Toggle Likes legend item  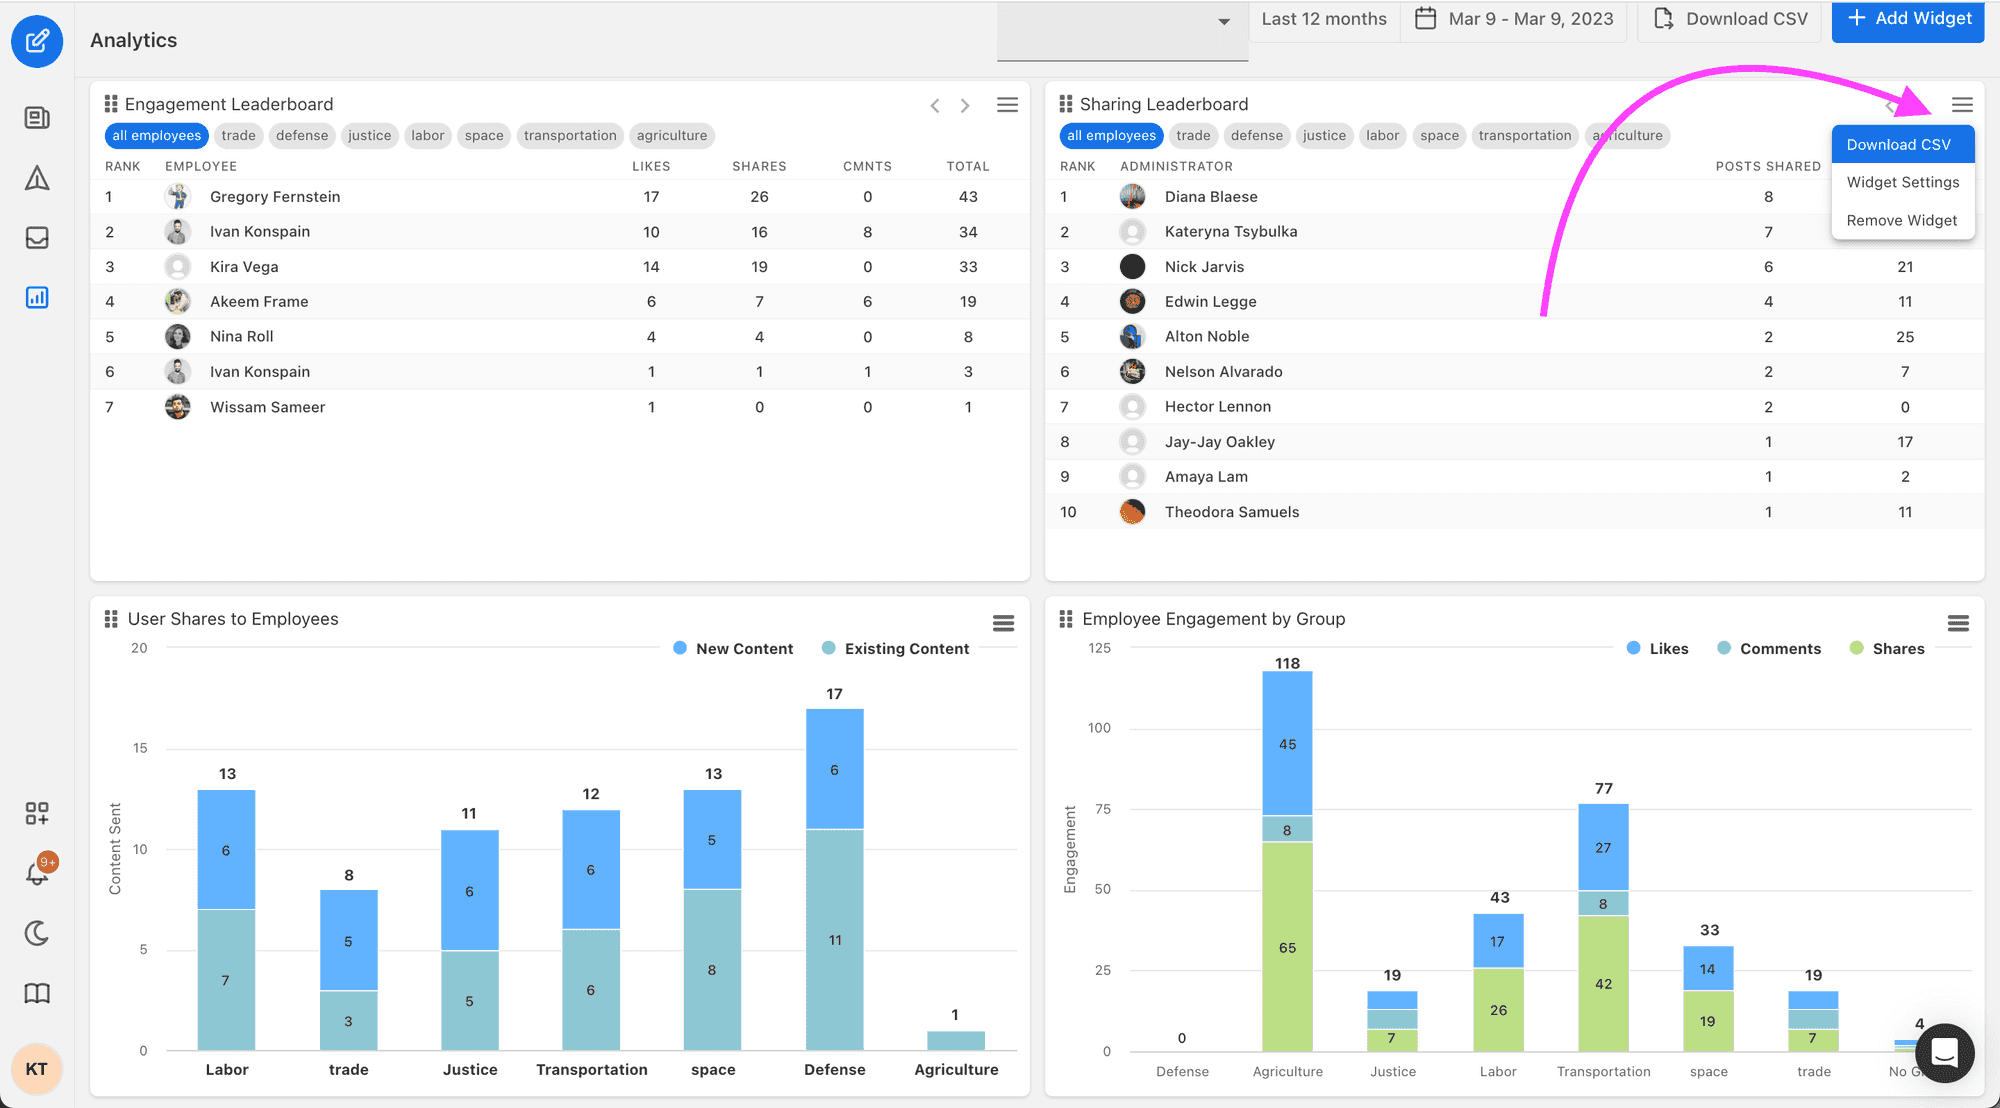click(x=1658, y=648)
